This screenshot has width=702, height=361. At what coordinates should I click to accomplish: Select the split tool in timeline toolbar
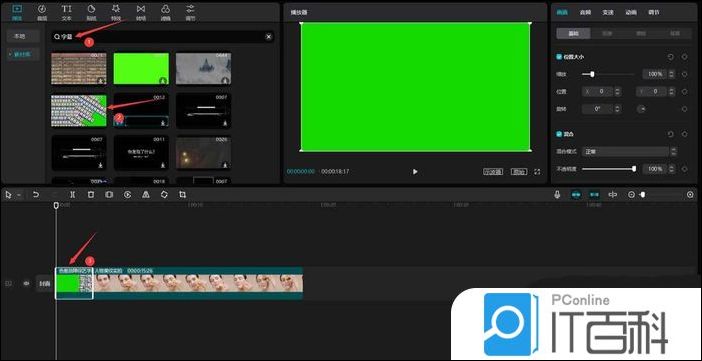[x=73, y=195]
